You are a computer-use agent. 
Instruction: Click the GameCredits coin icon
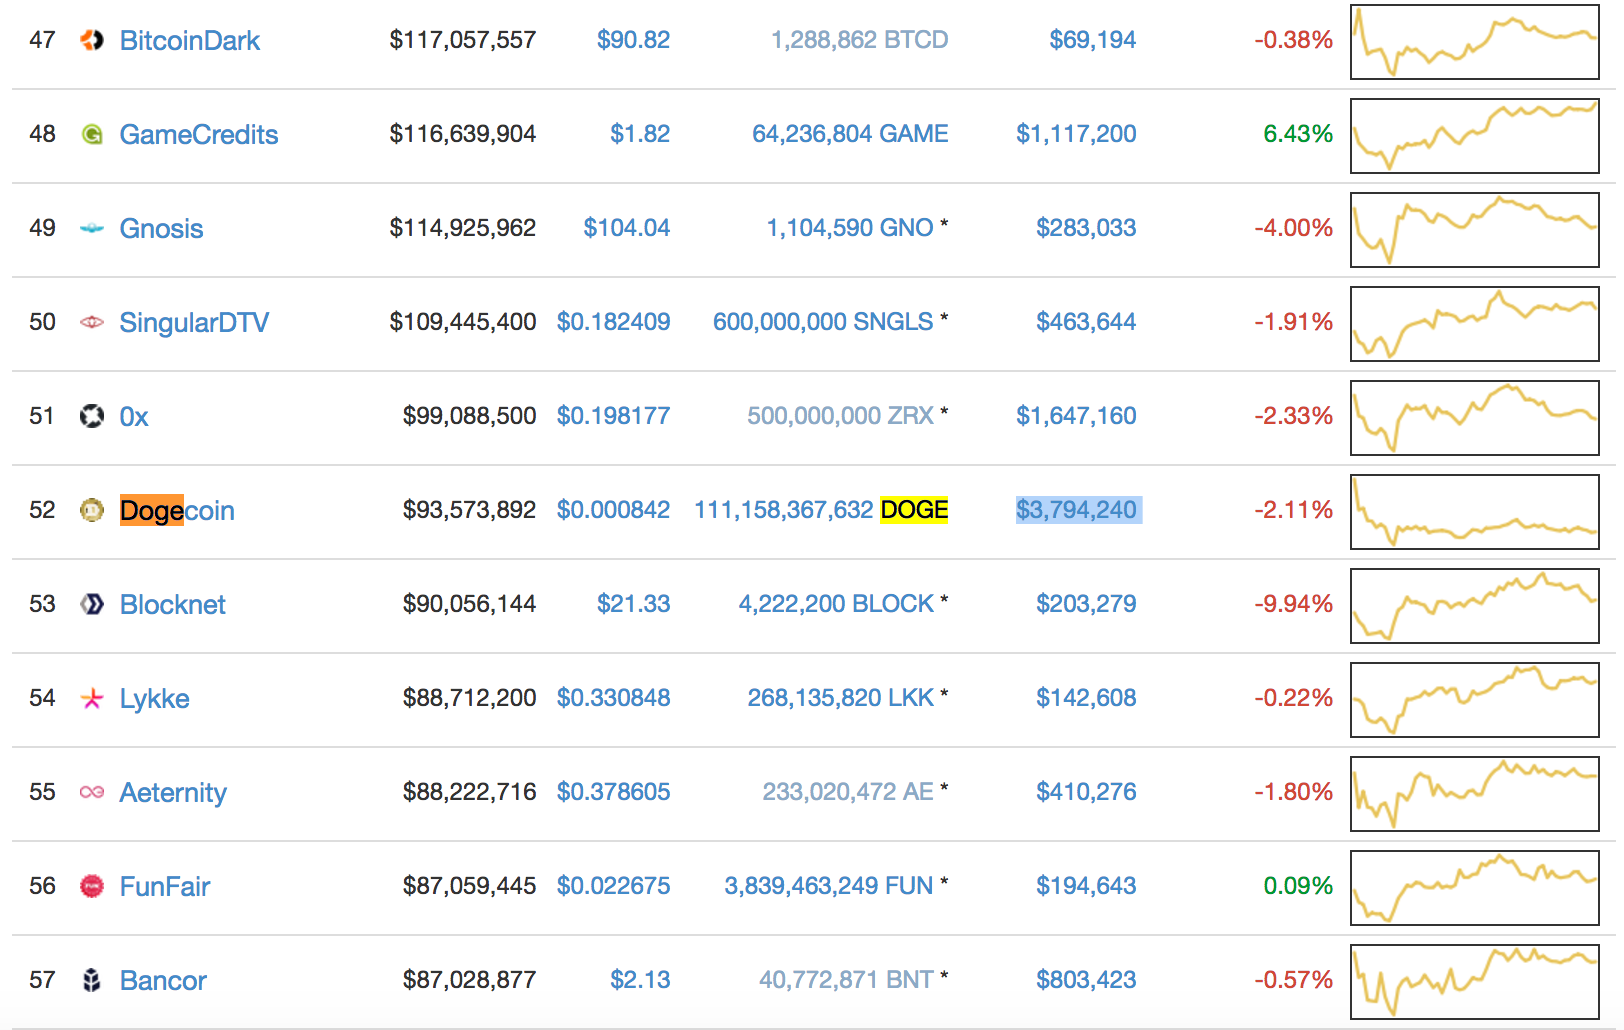tap(92, 134)
